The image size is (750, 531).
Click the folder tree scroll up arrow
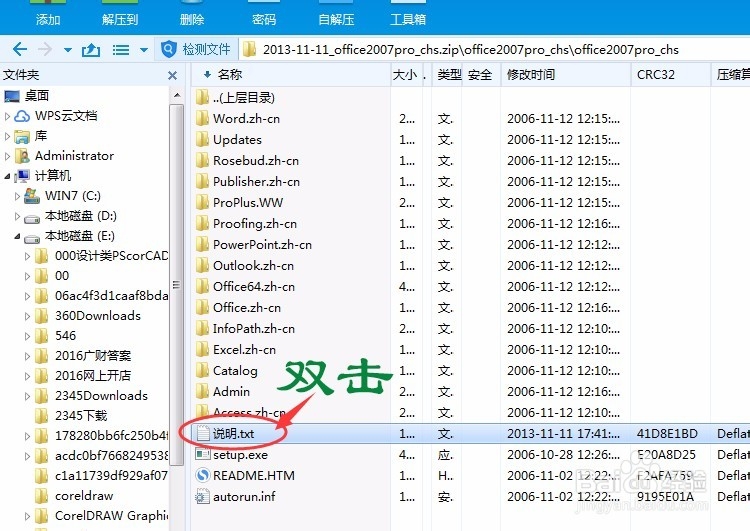click(x=176, y=95)
